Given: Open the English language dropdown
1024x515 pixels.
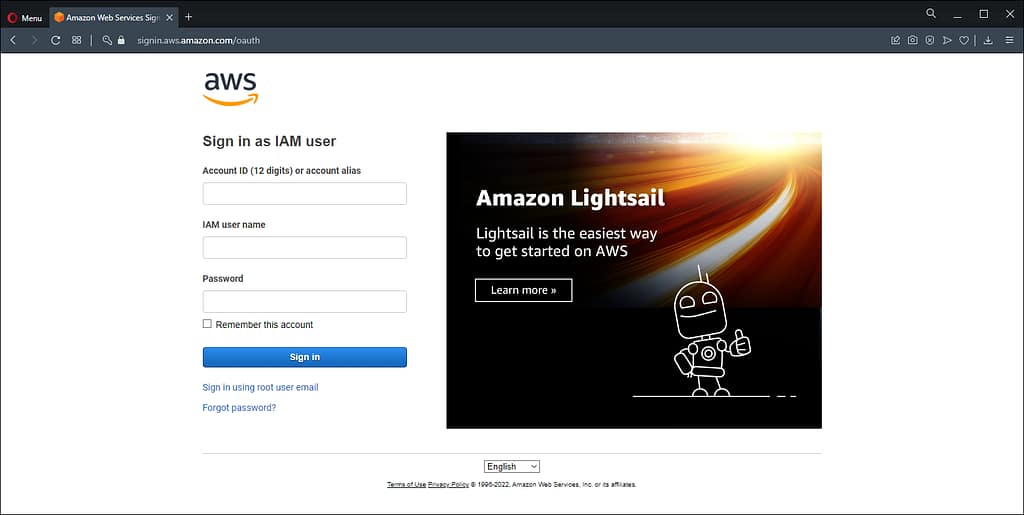Looking at the screenshot, I should 512,466.
